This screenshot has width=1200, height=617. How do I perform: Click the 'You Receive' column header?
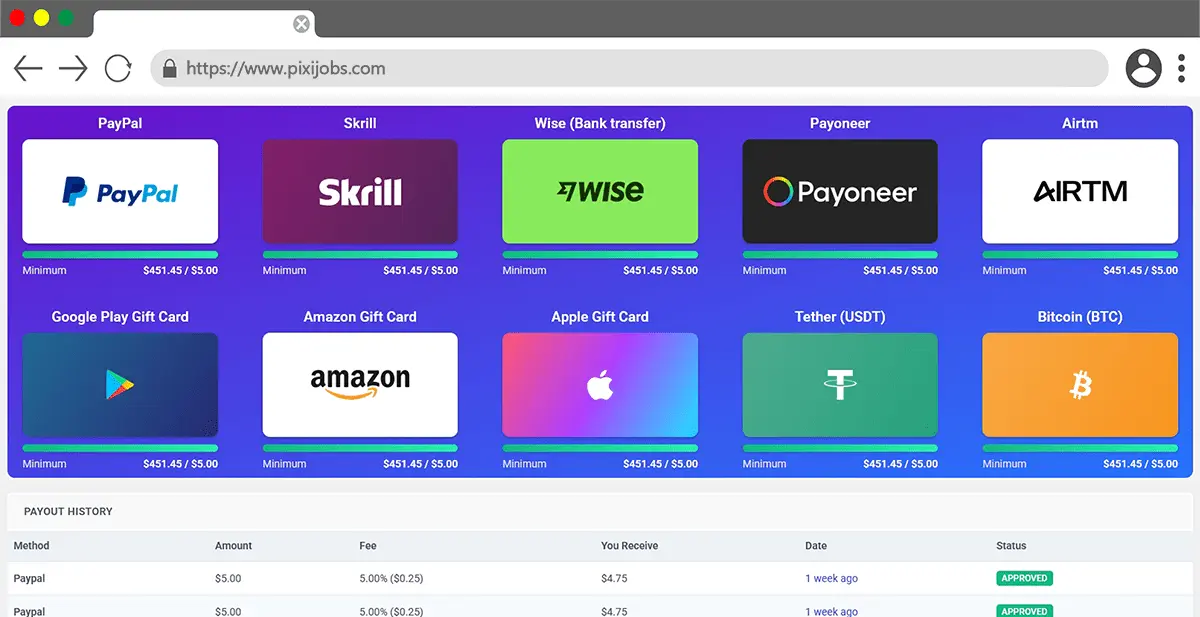tap(629, 546)
